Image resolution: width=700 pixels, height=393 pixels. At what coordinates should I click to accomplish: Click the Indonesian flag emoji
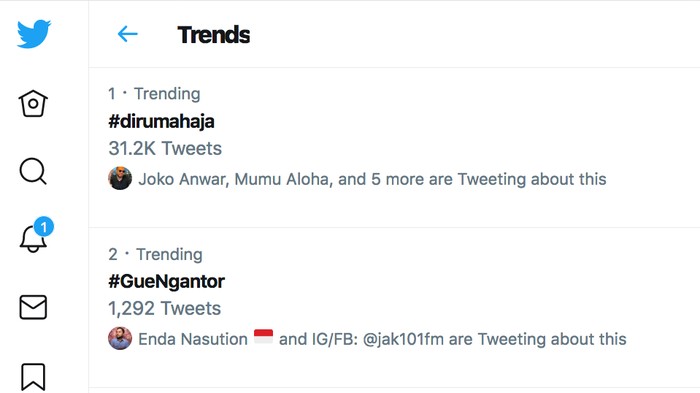[x=263, y=336]
